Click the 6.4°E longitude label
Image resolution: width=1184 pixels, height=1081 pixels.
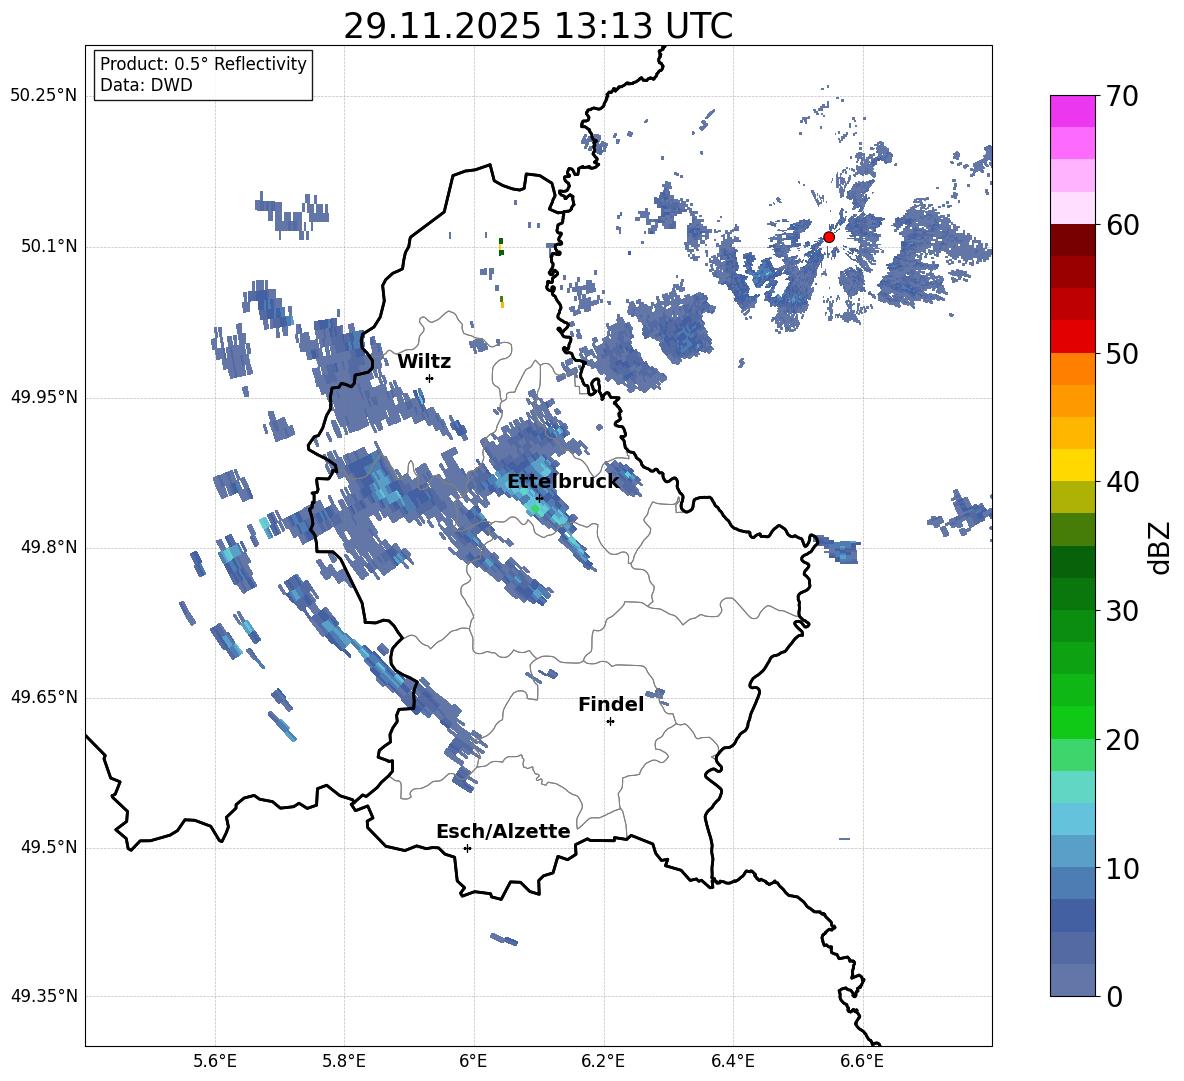coord(732,1061)
